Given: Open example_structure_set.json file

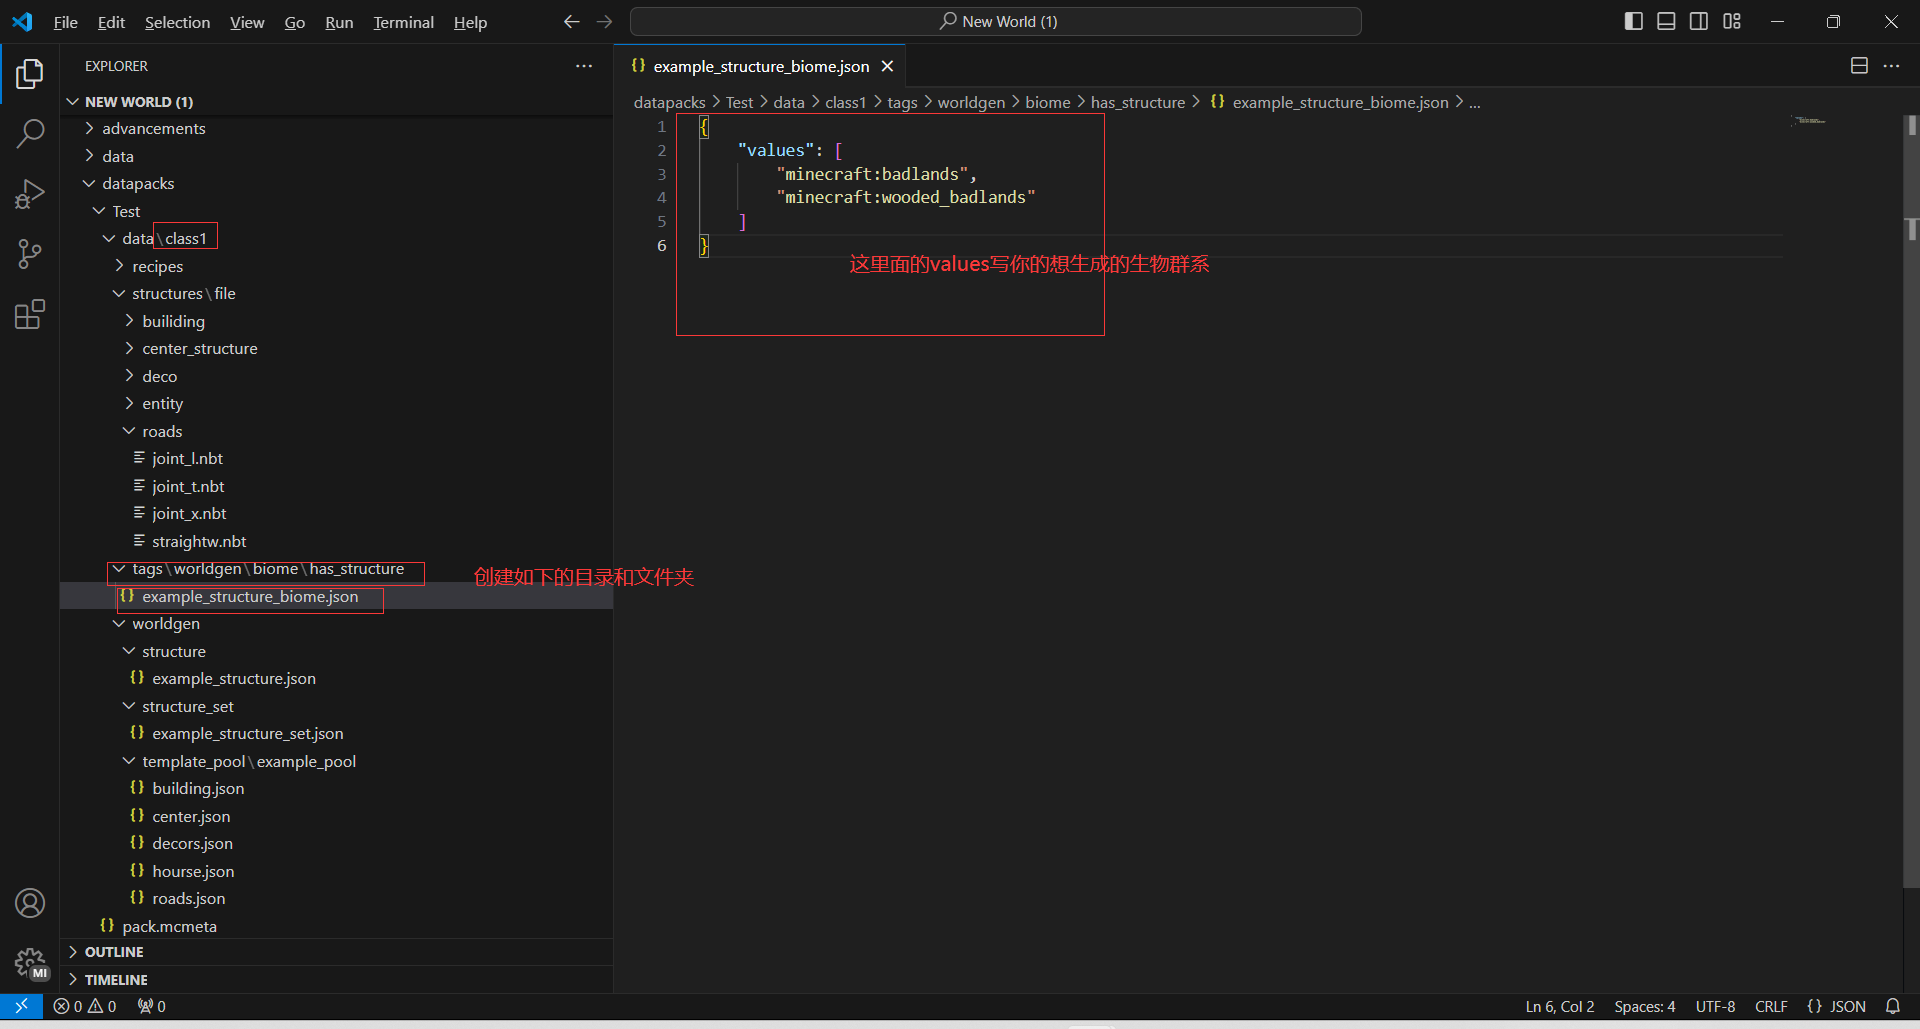Looking at the screenshot, I should click(336, 734).
